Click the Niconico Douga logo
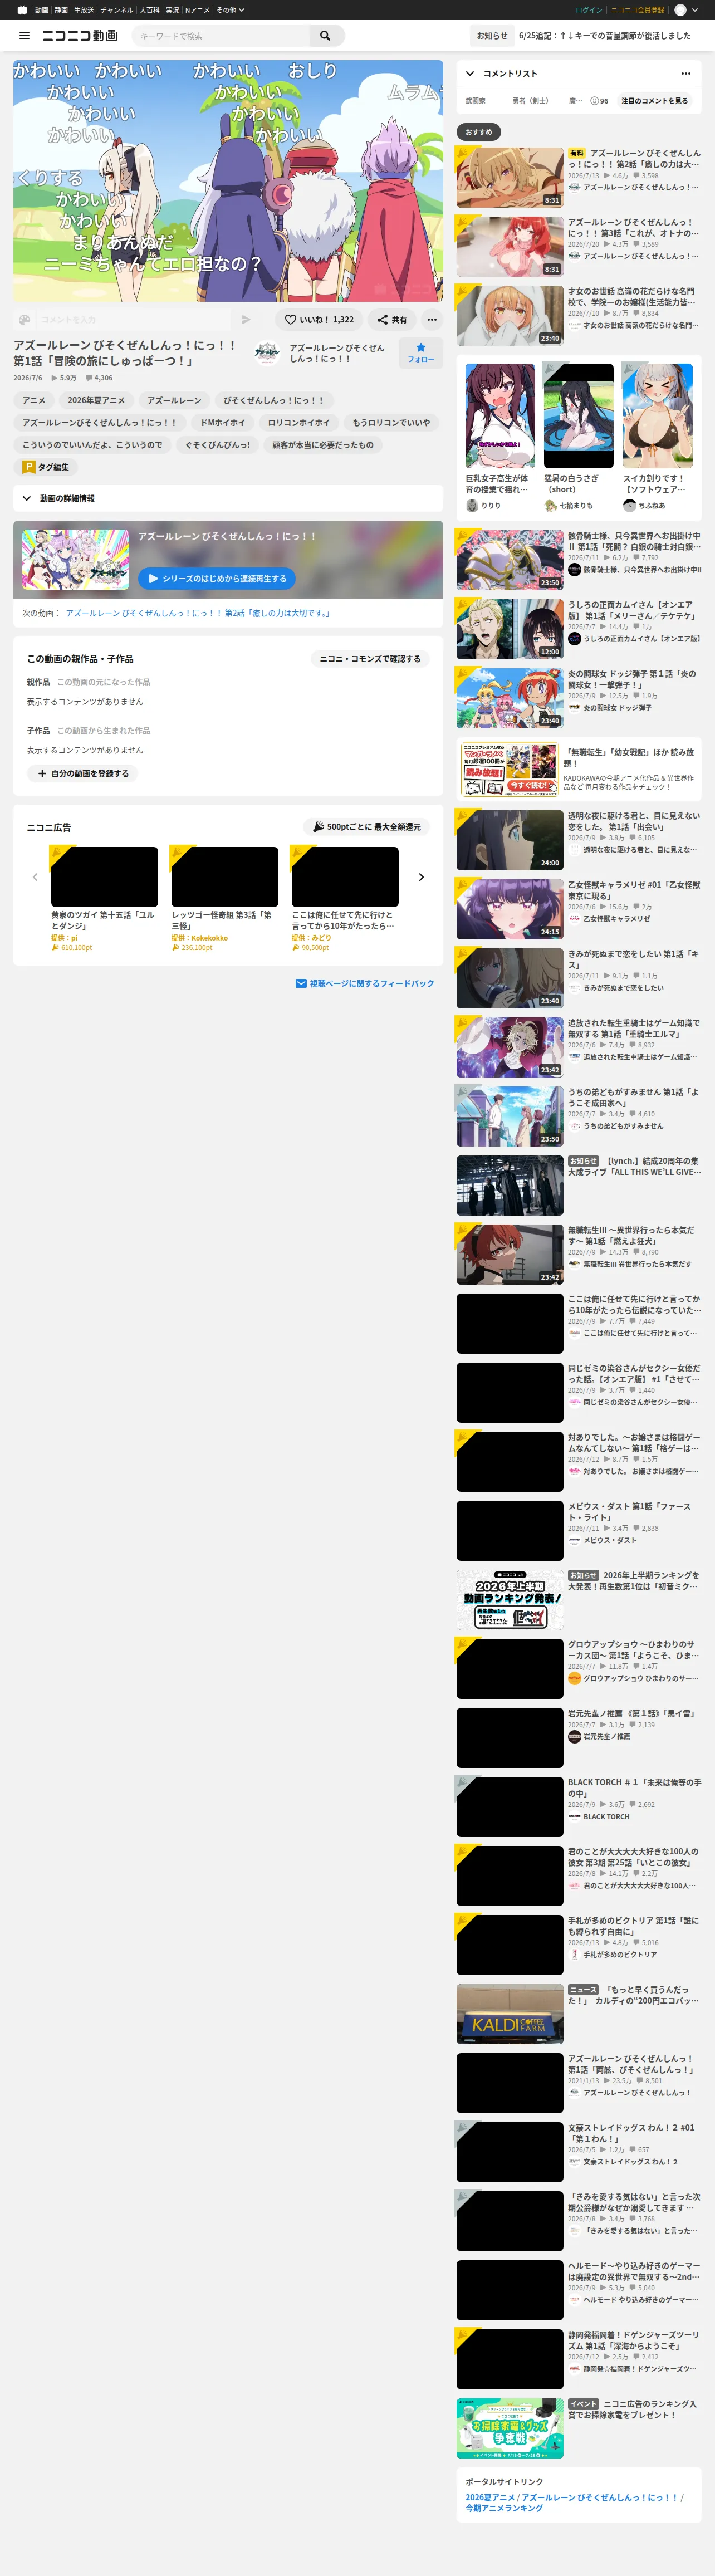This screenshot has height=2576, width=715. pos(80,36)
